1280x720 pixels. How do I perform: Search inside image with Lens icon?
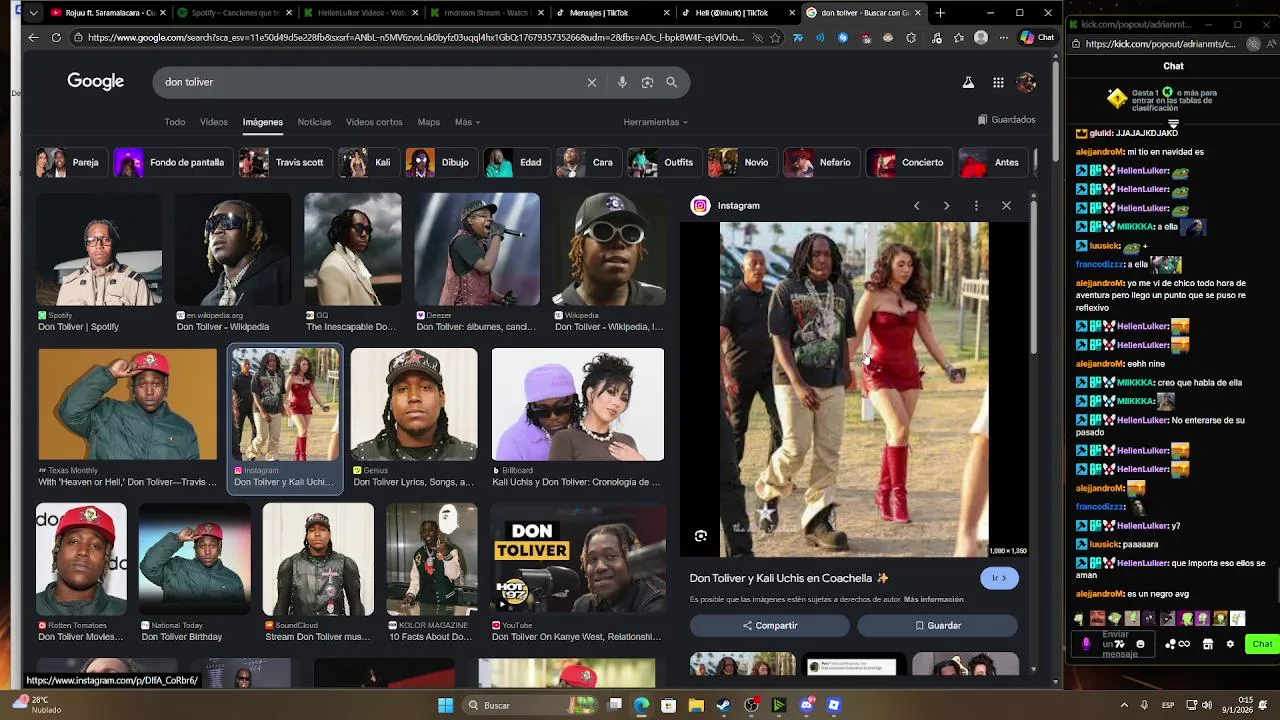[x=701, y=536]
